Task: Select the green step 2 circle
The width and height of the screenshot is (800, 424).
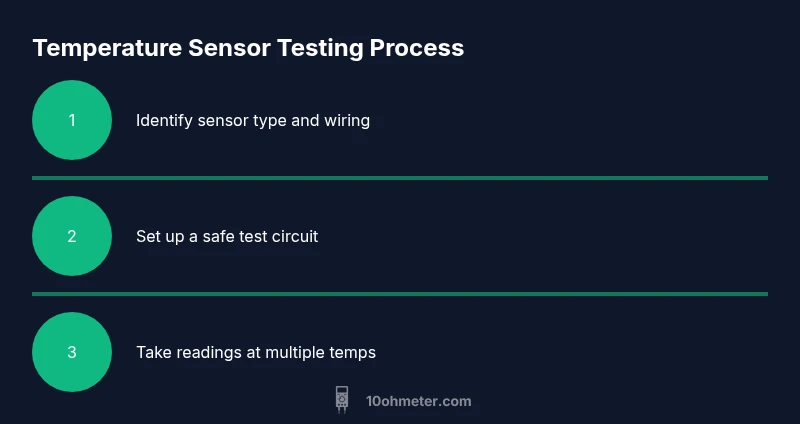Action: click(x=72, y=237)
